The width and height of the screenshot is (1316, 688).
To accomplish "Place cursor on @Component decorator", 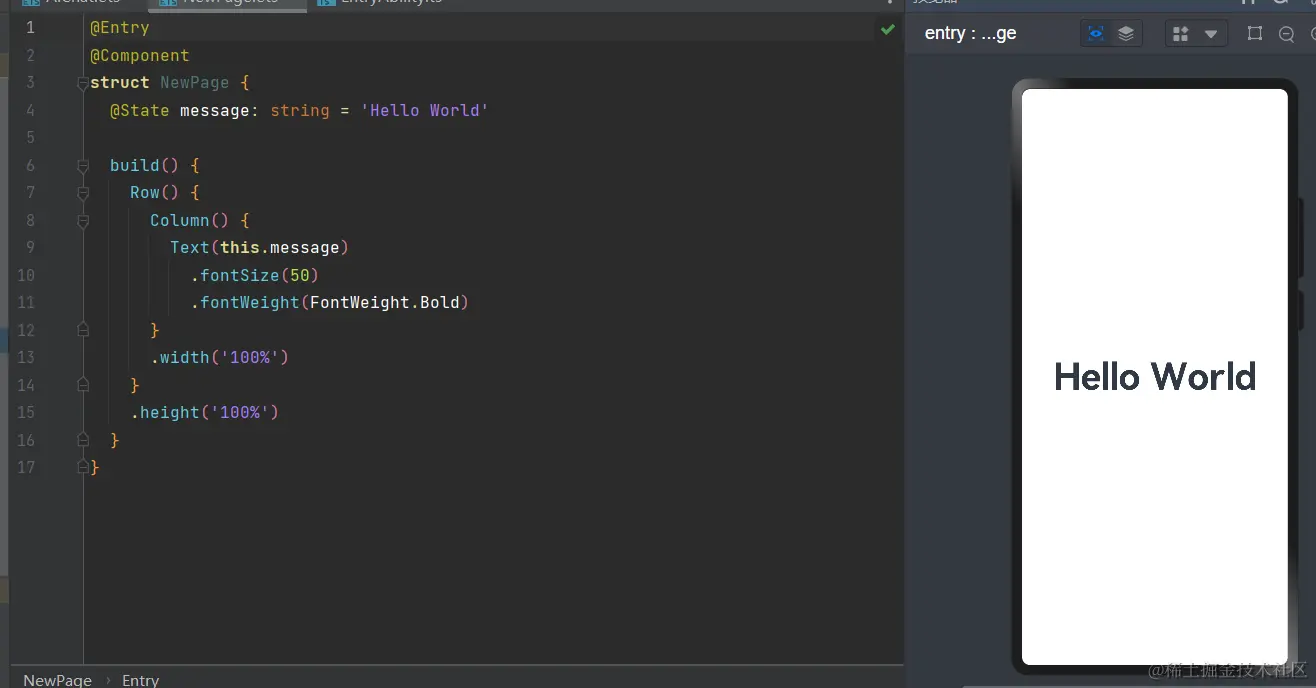I will 139,56.
